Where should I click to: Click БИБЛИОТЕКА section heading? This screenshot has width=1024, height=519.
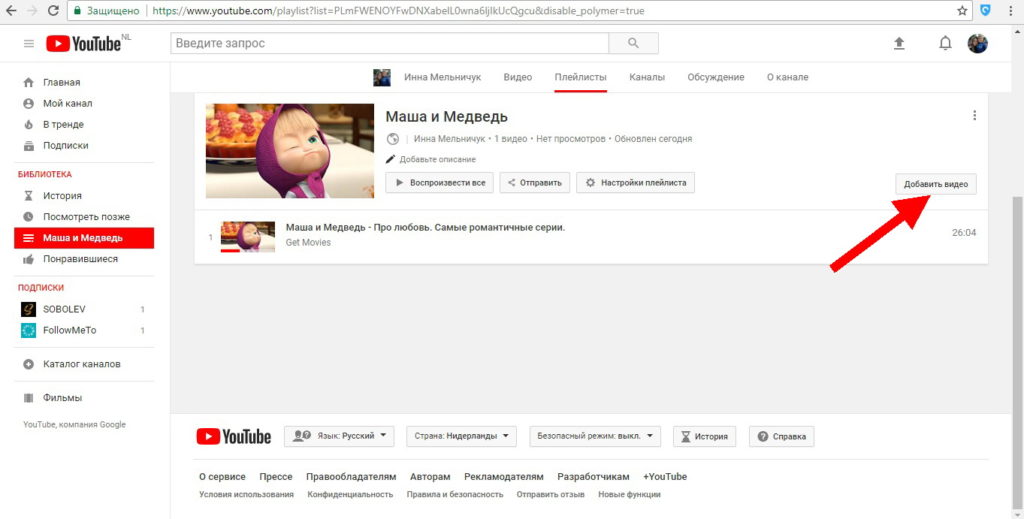[x=44, y=174]
